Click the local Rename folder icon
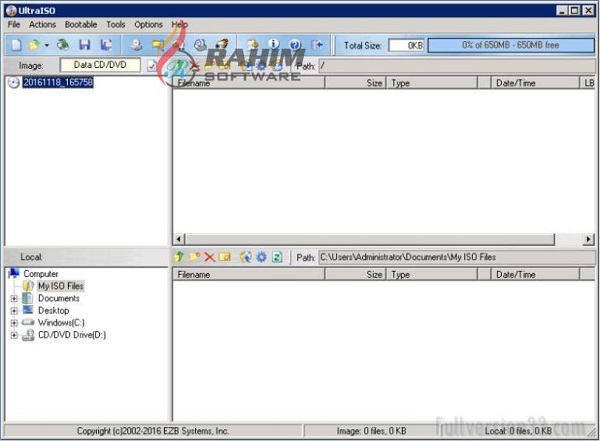Image resolution: width=600 pixels, height=441 pixels. coord(225,257)
